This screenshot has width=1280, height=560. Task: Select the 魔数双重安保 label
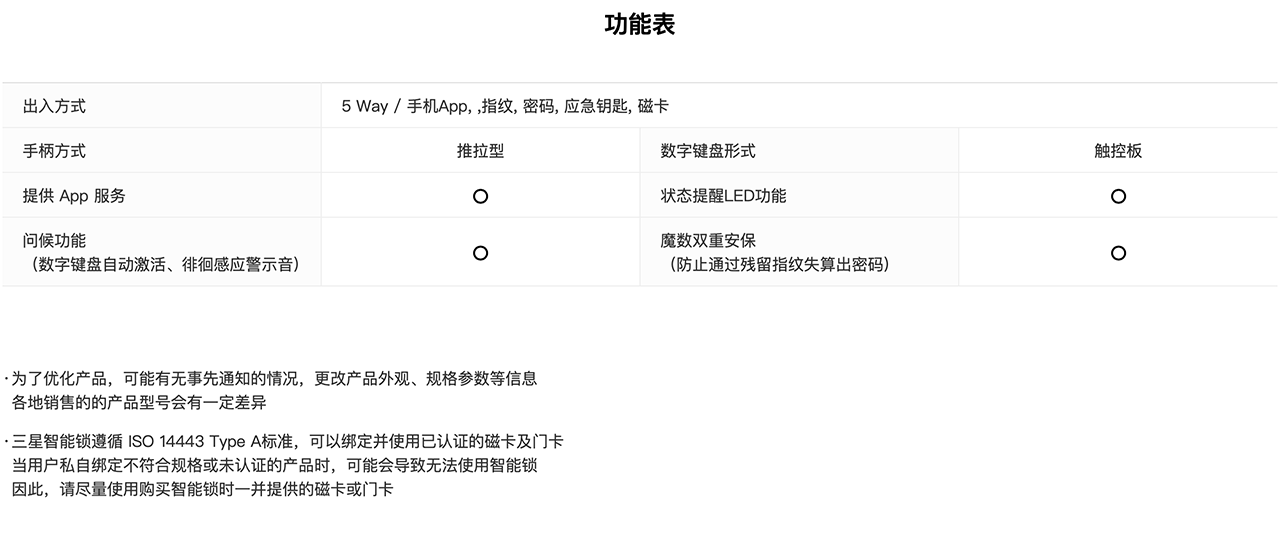pos(708,241)
